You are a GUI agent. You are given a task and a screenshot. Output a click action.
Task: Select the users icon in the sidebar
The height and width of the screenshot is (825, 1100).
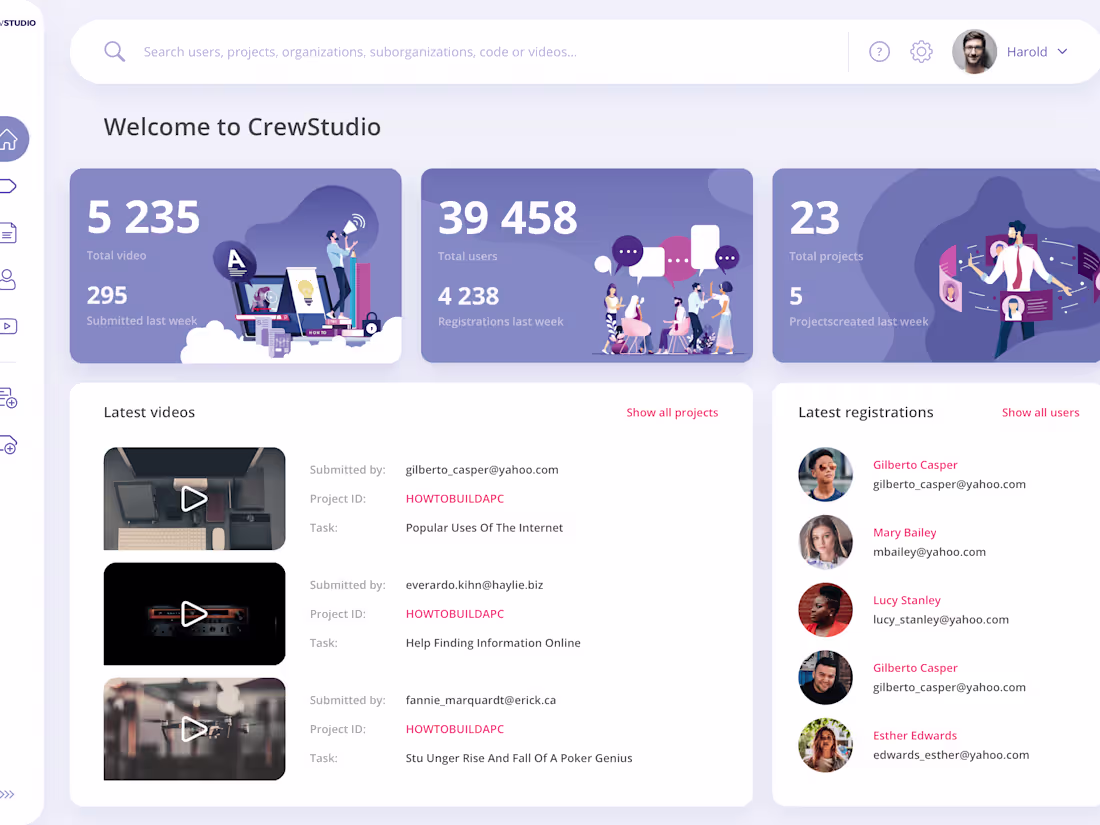7,279
